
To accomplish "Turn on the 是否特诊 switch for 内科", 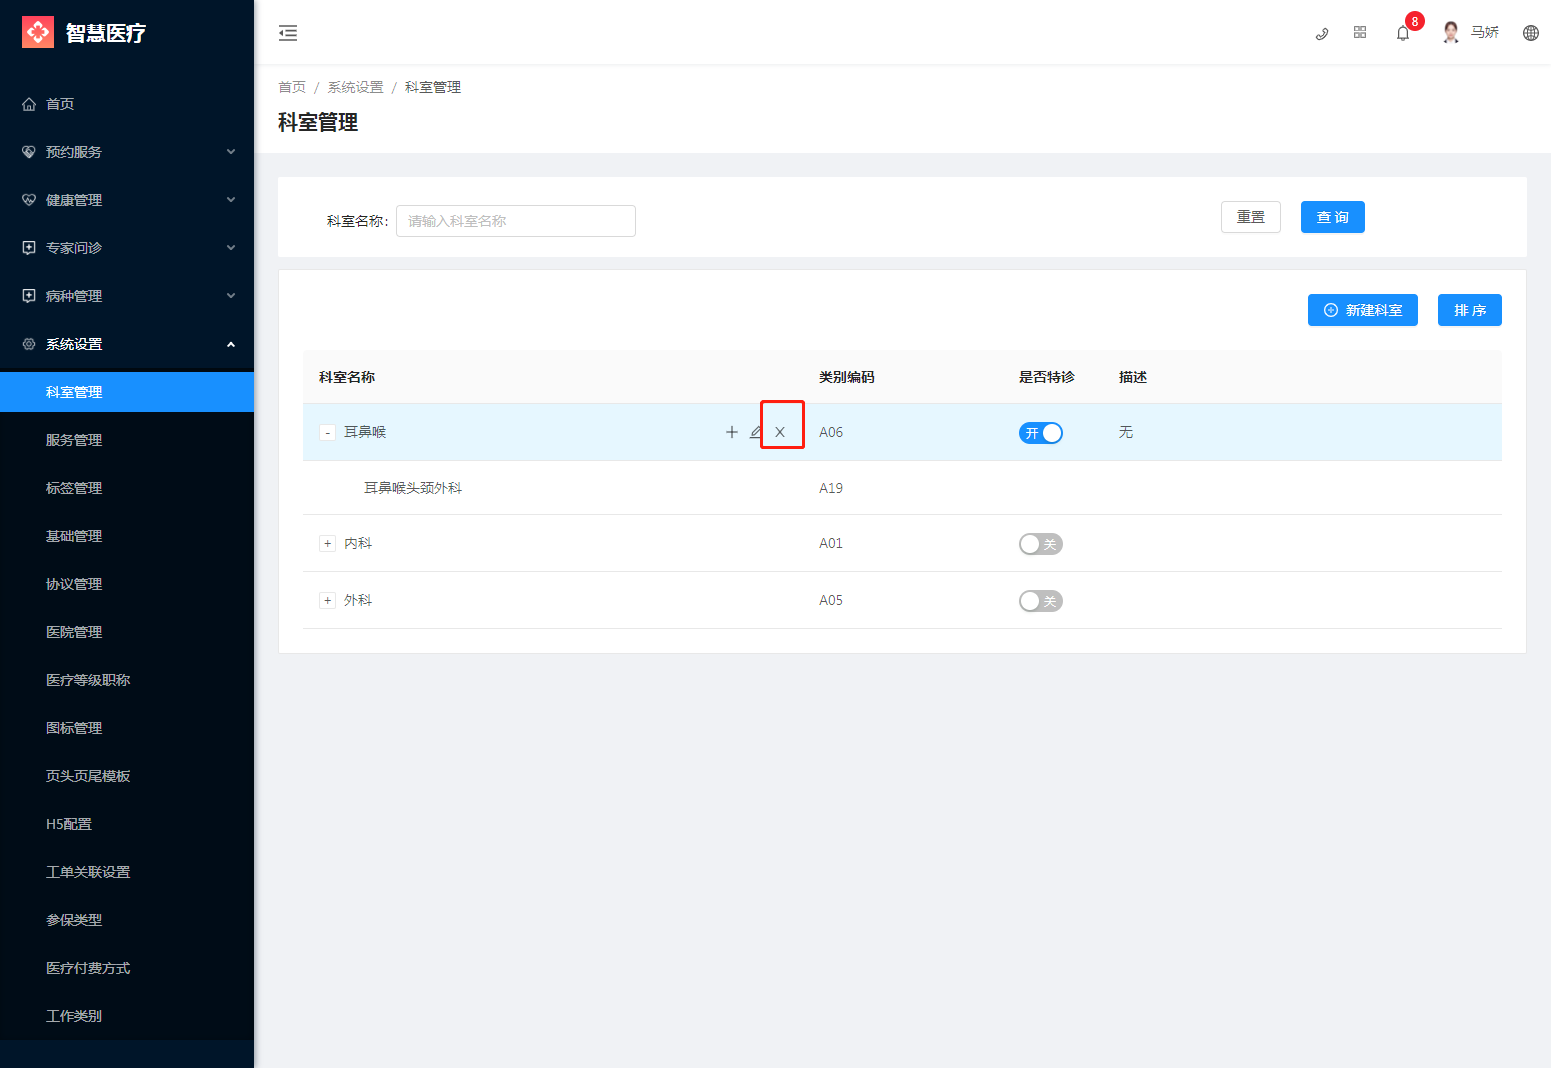I will click(1041, 544).
